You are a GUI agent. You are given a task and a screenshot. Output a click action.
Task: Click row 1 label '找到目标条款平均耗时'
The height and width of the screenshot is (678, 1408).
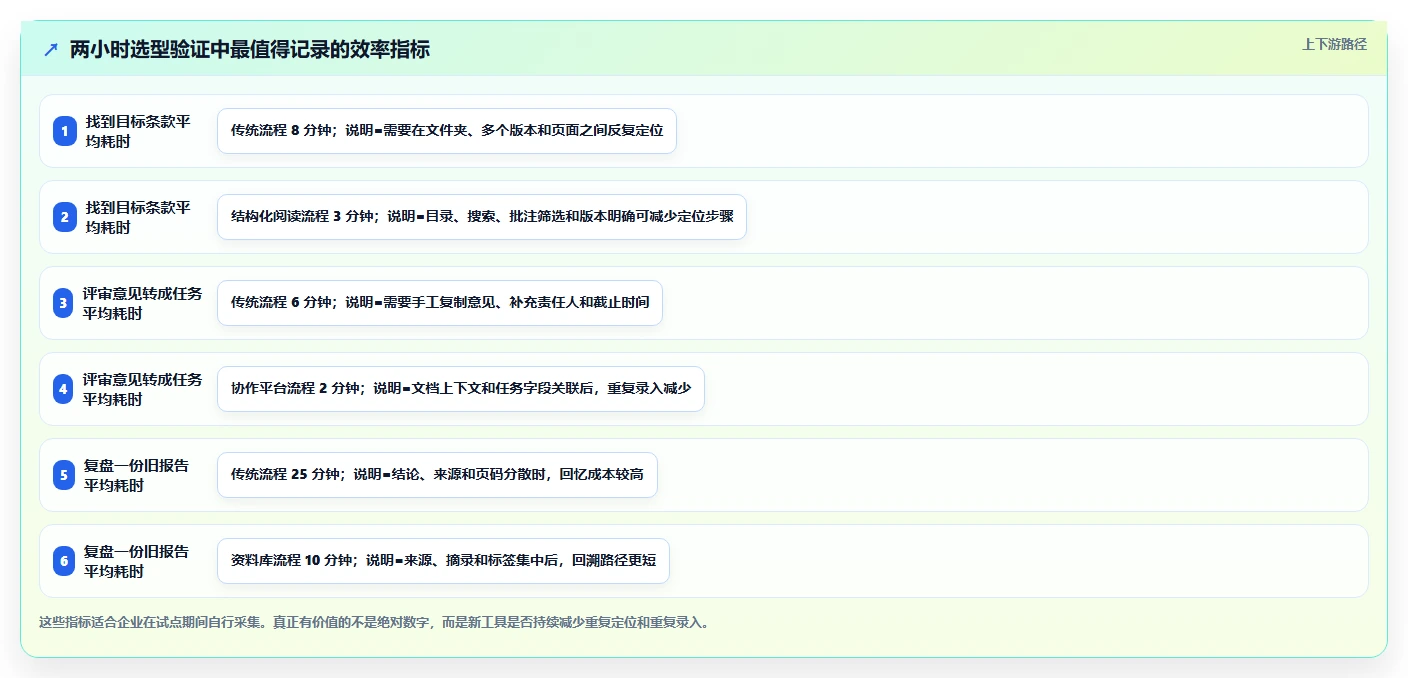coord(138,131)
